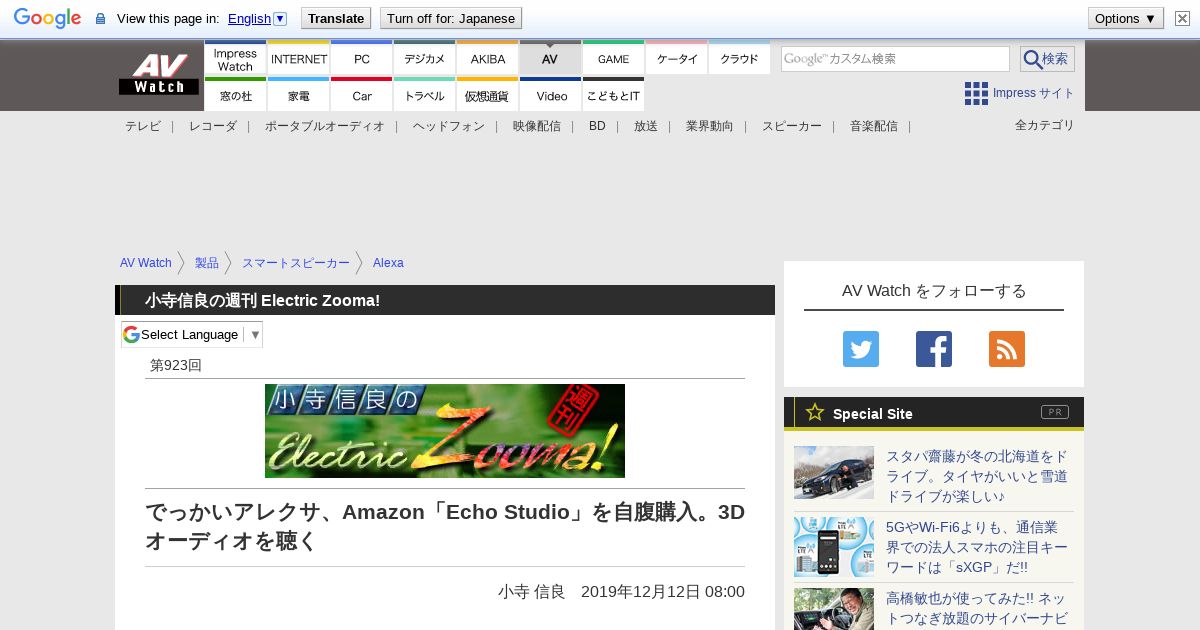This screenshot has height=630, width=1200.
Task: Go to the 映像配信 category
Action: pos(537,126)
